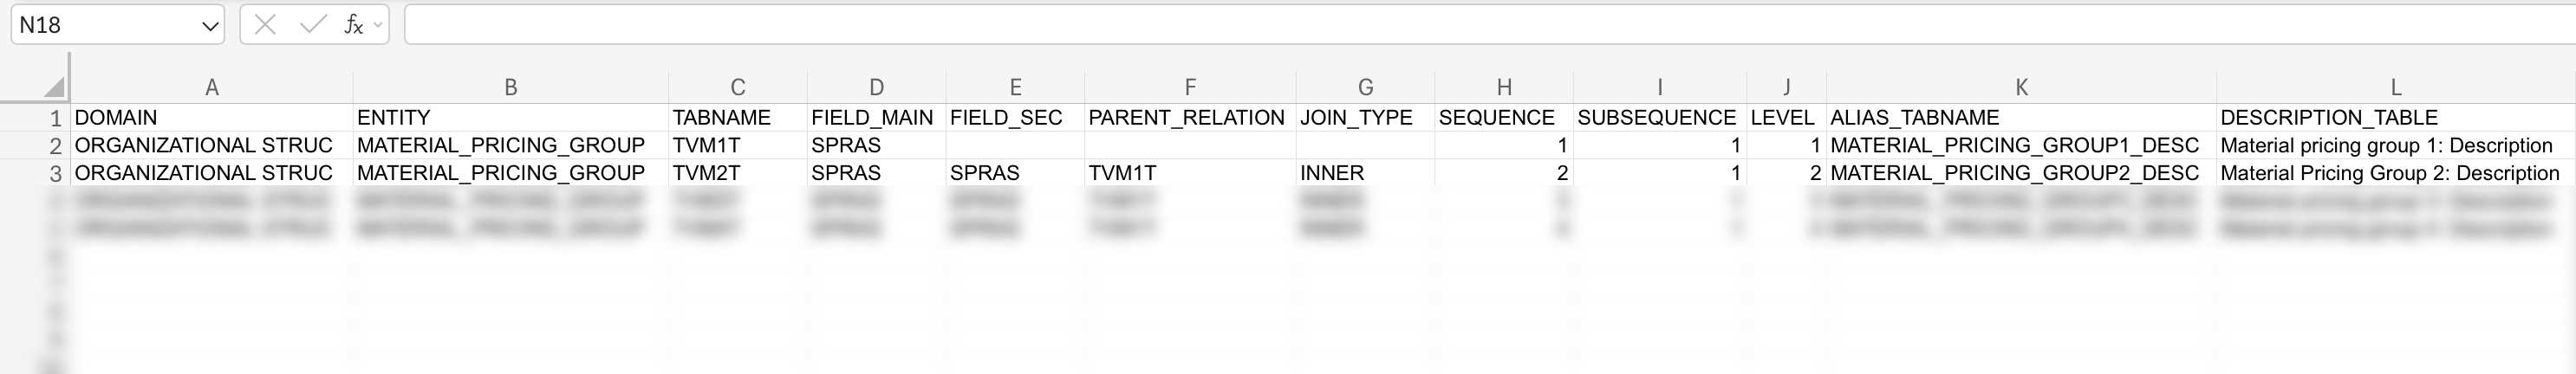Click the cancel X icon in formula bar
Screen dimensions: 2576x374
pos(265,25)
